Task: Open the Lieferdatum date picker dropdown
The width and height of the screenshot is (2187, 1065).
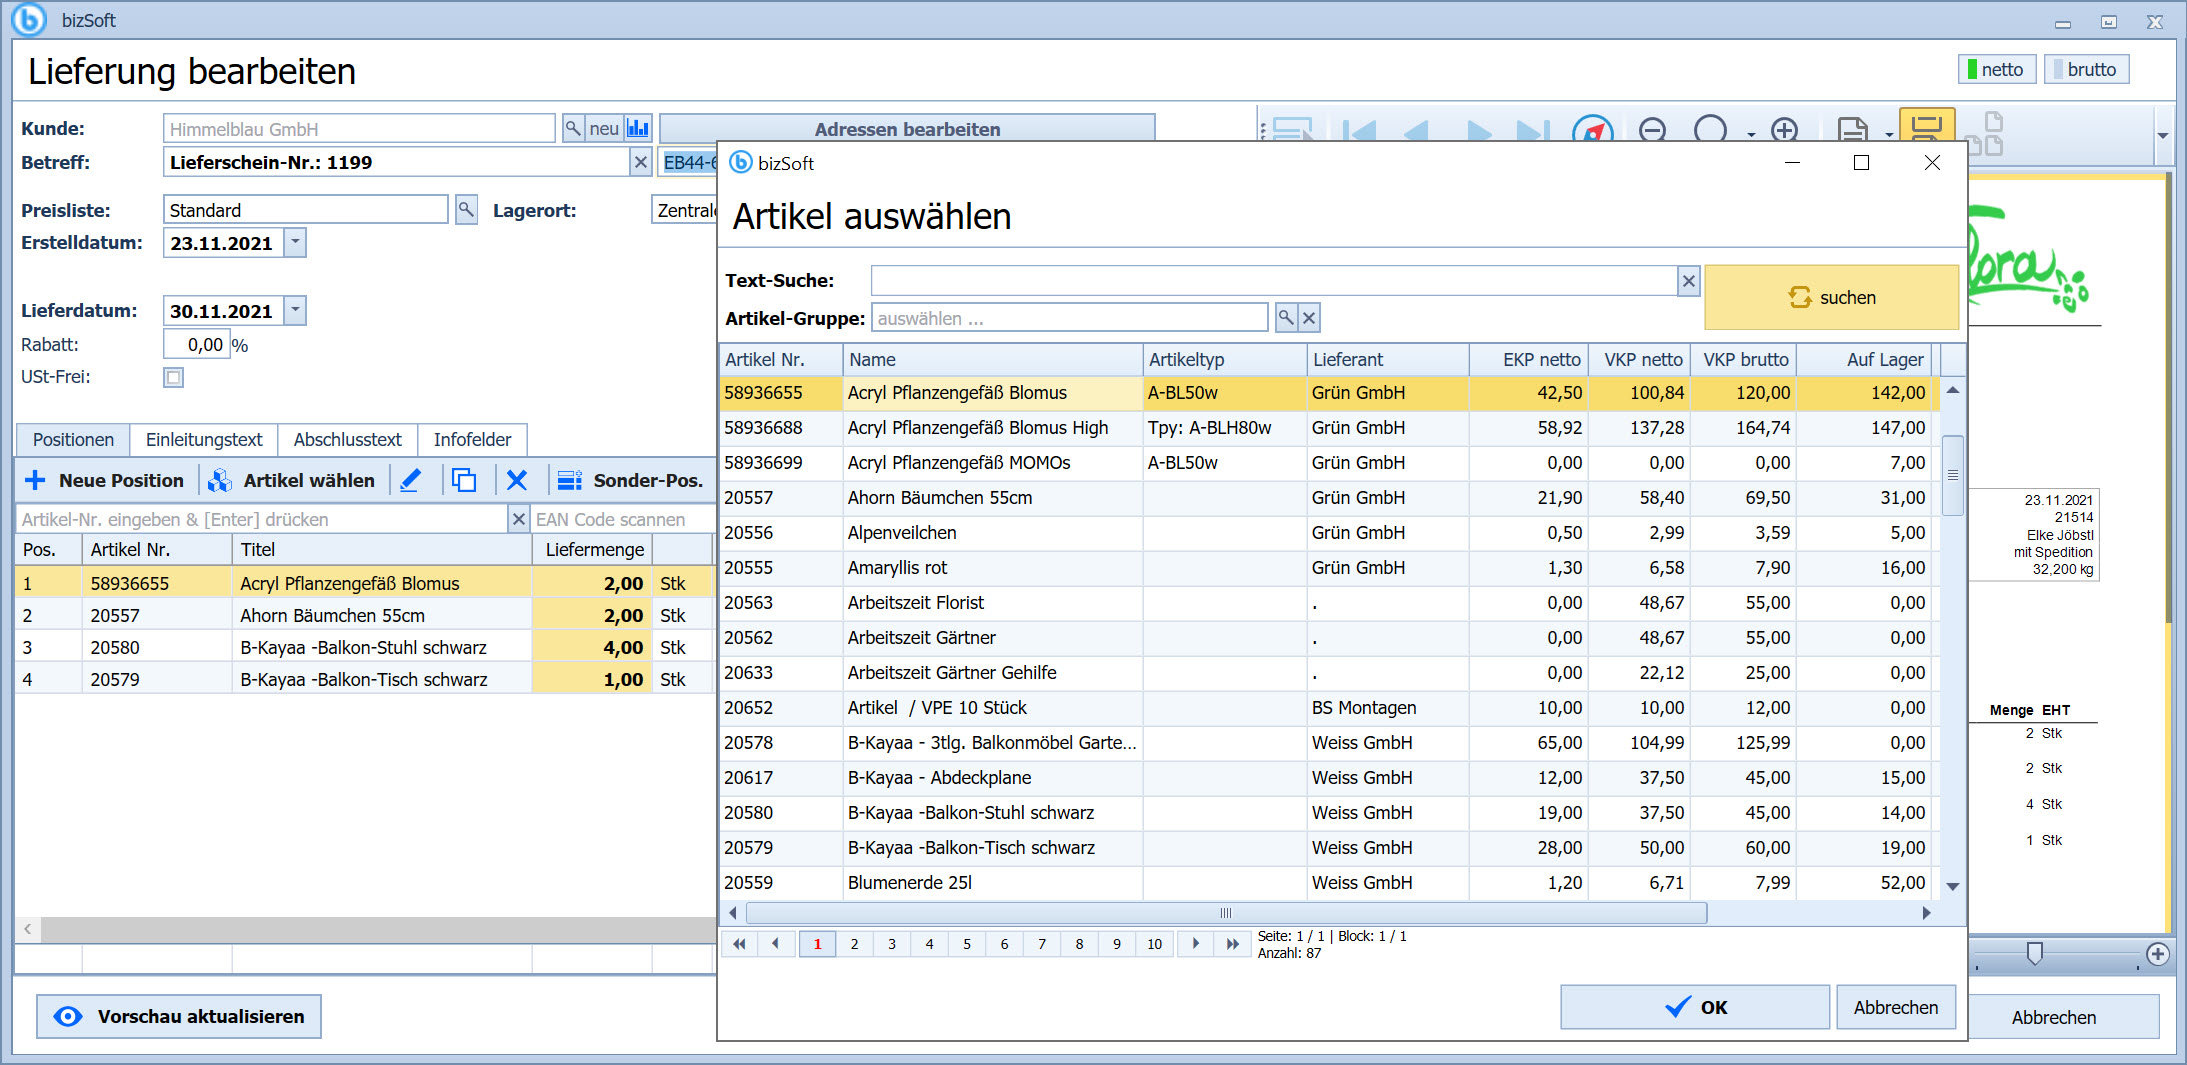Action: pos(295,310)
